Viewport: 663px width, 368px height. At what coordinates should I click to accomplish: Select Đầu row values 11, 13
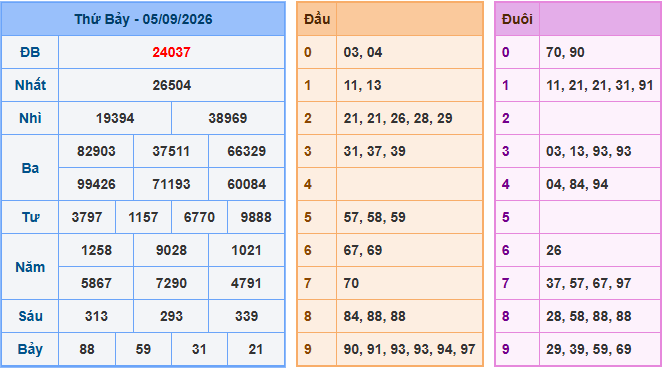click(362, 85)
